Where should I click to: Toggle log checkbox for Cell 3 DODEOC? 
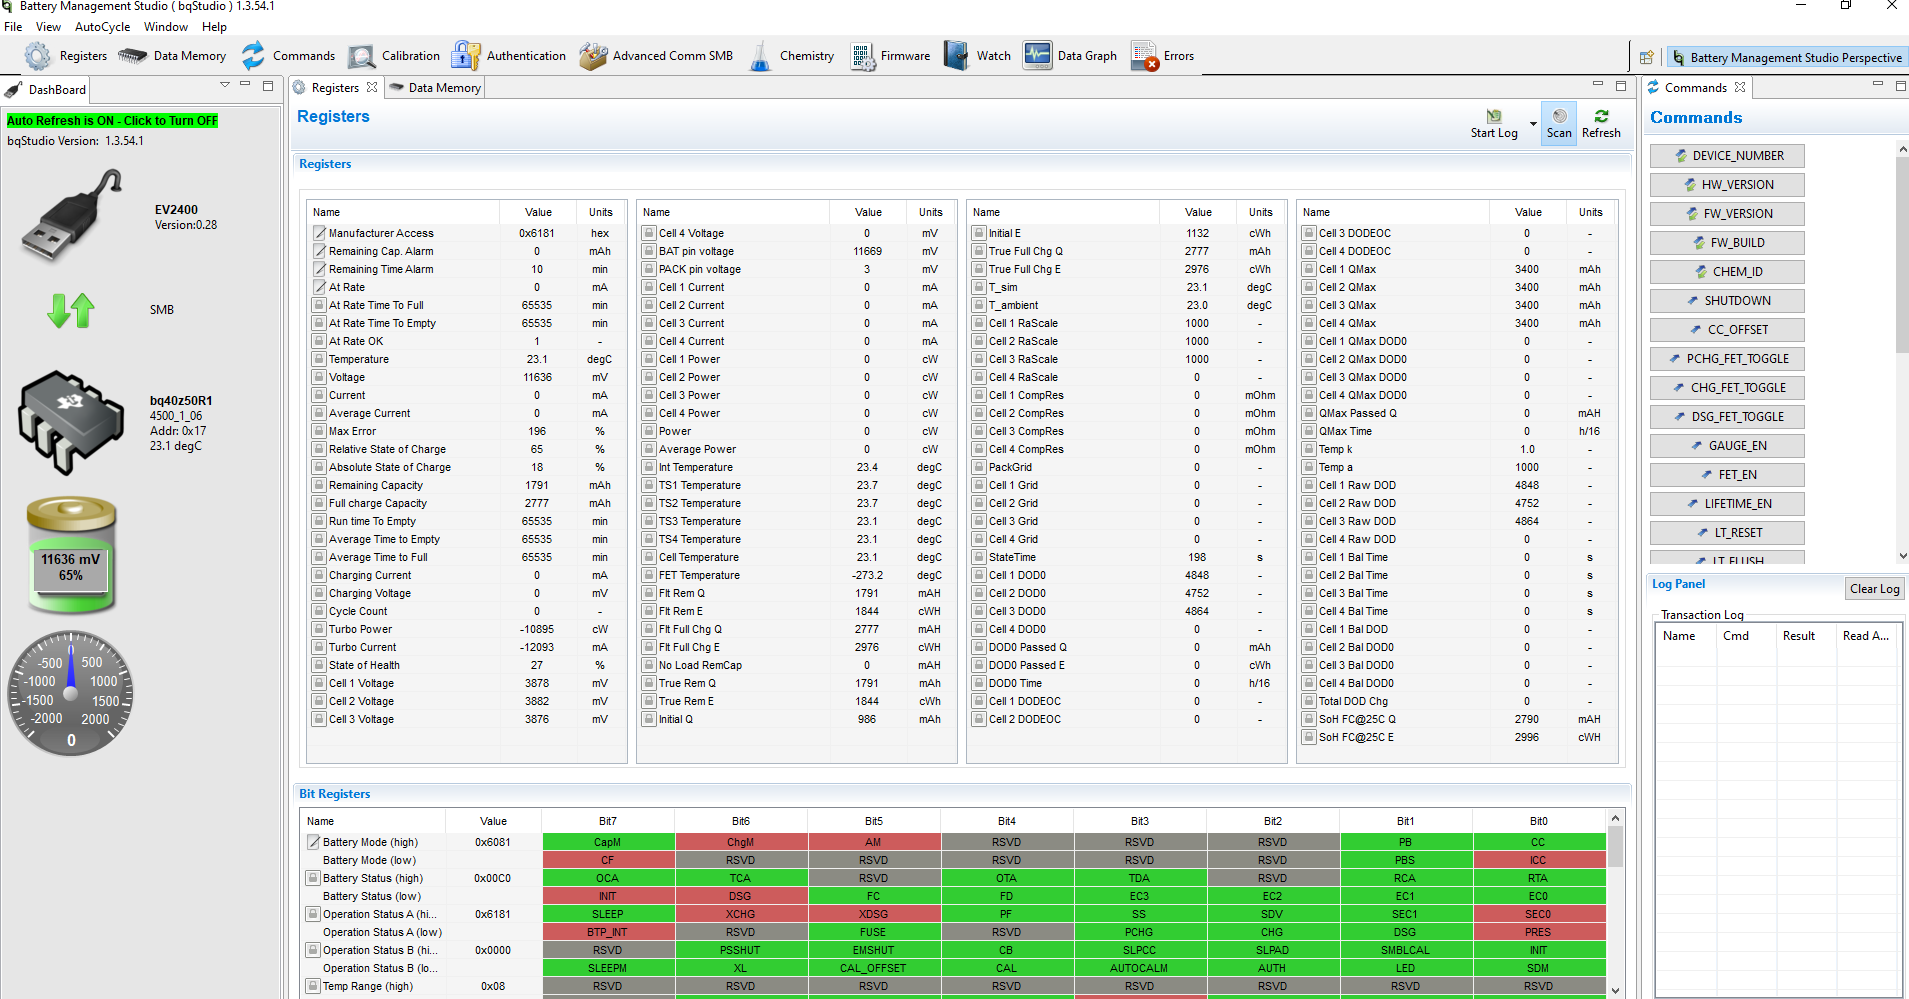1309,233
